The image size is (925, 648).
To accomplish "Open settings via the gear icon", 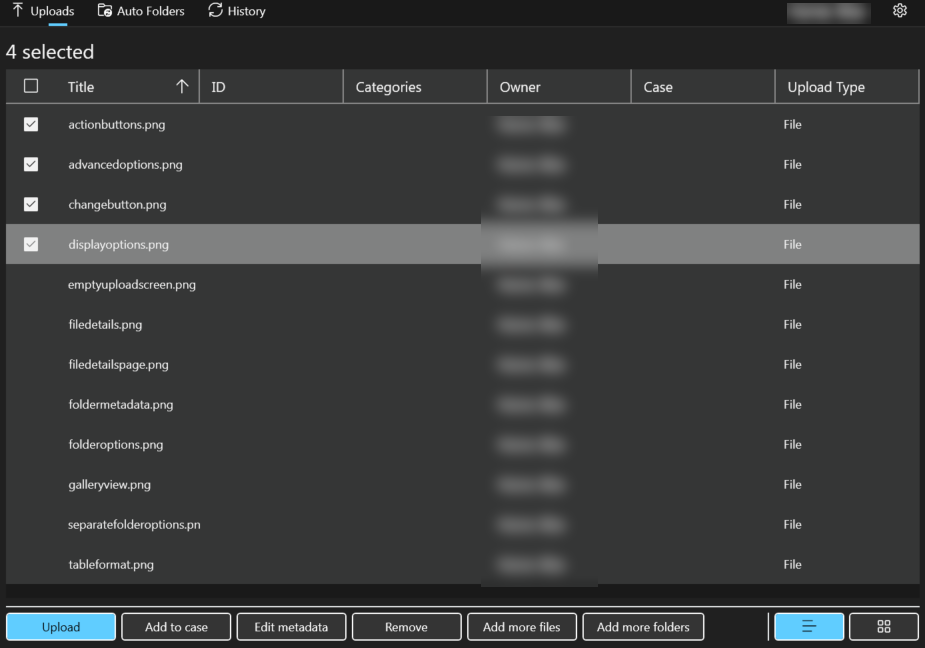I will pos(899,11).
